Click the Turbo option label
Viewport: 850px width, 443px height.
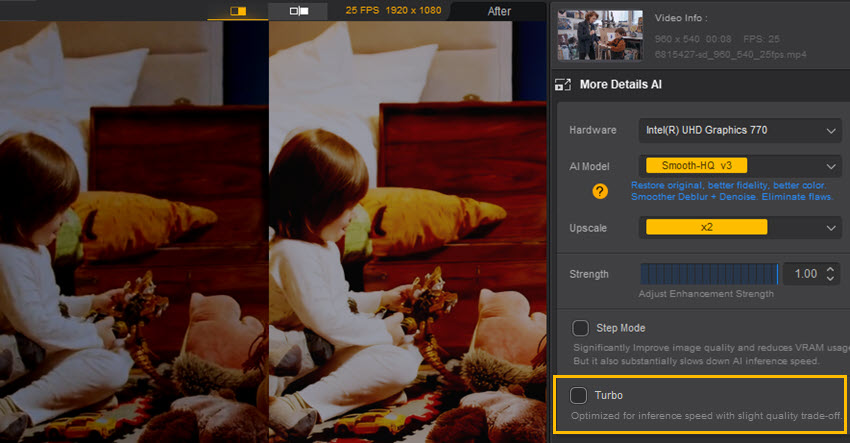(609, 396)
